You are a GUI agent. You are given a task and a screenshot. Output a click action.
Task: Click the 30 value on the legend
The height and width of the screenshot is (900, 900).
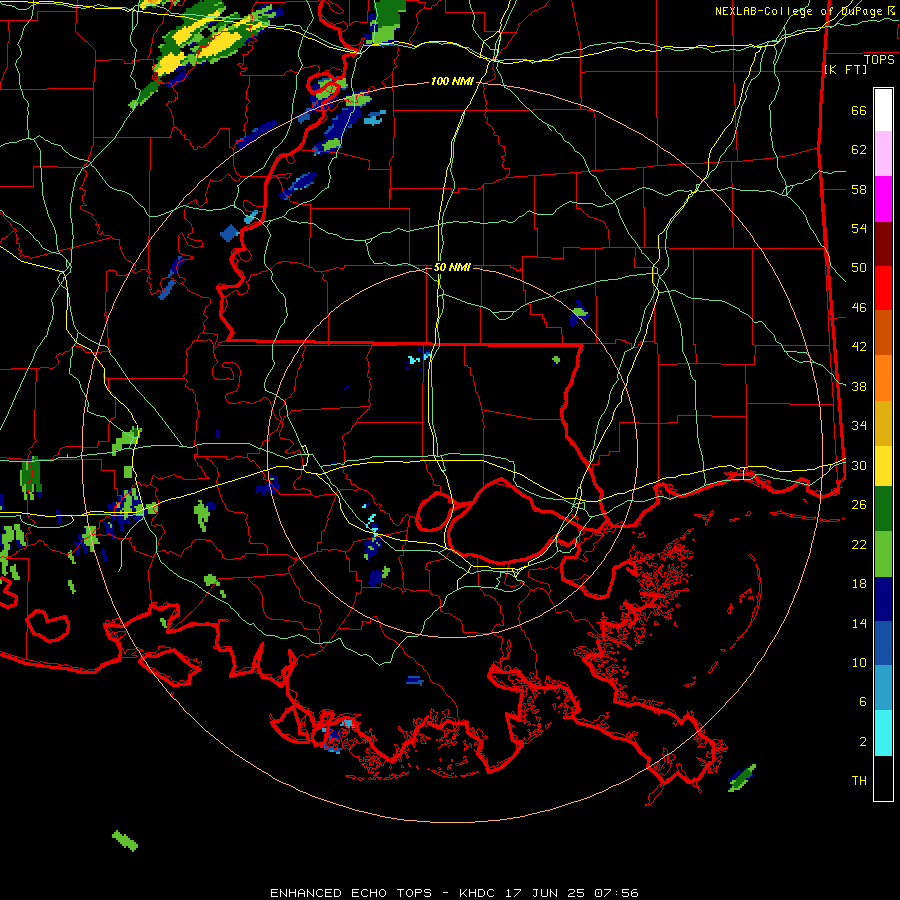[x=859, y=465]
